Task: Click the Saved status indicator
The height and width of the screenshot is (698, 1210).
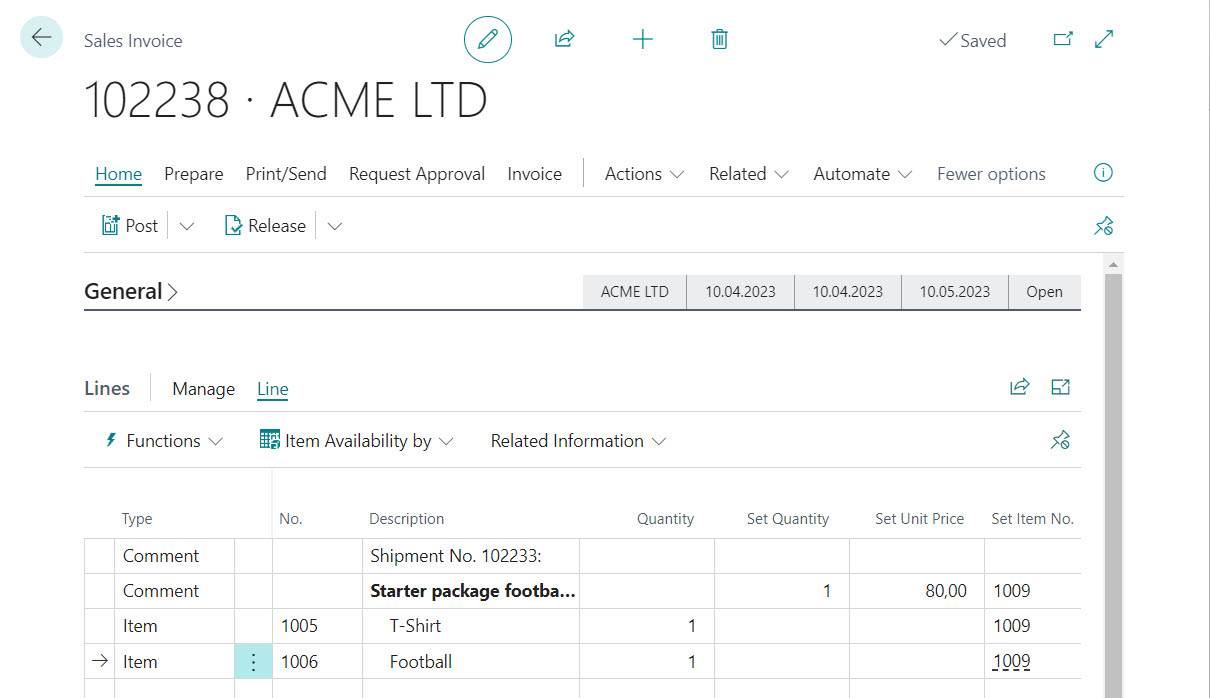Action: pos(972,41)
